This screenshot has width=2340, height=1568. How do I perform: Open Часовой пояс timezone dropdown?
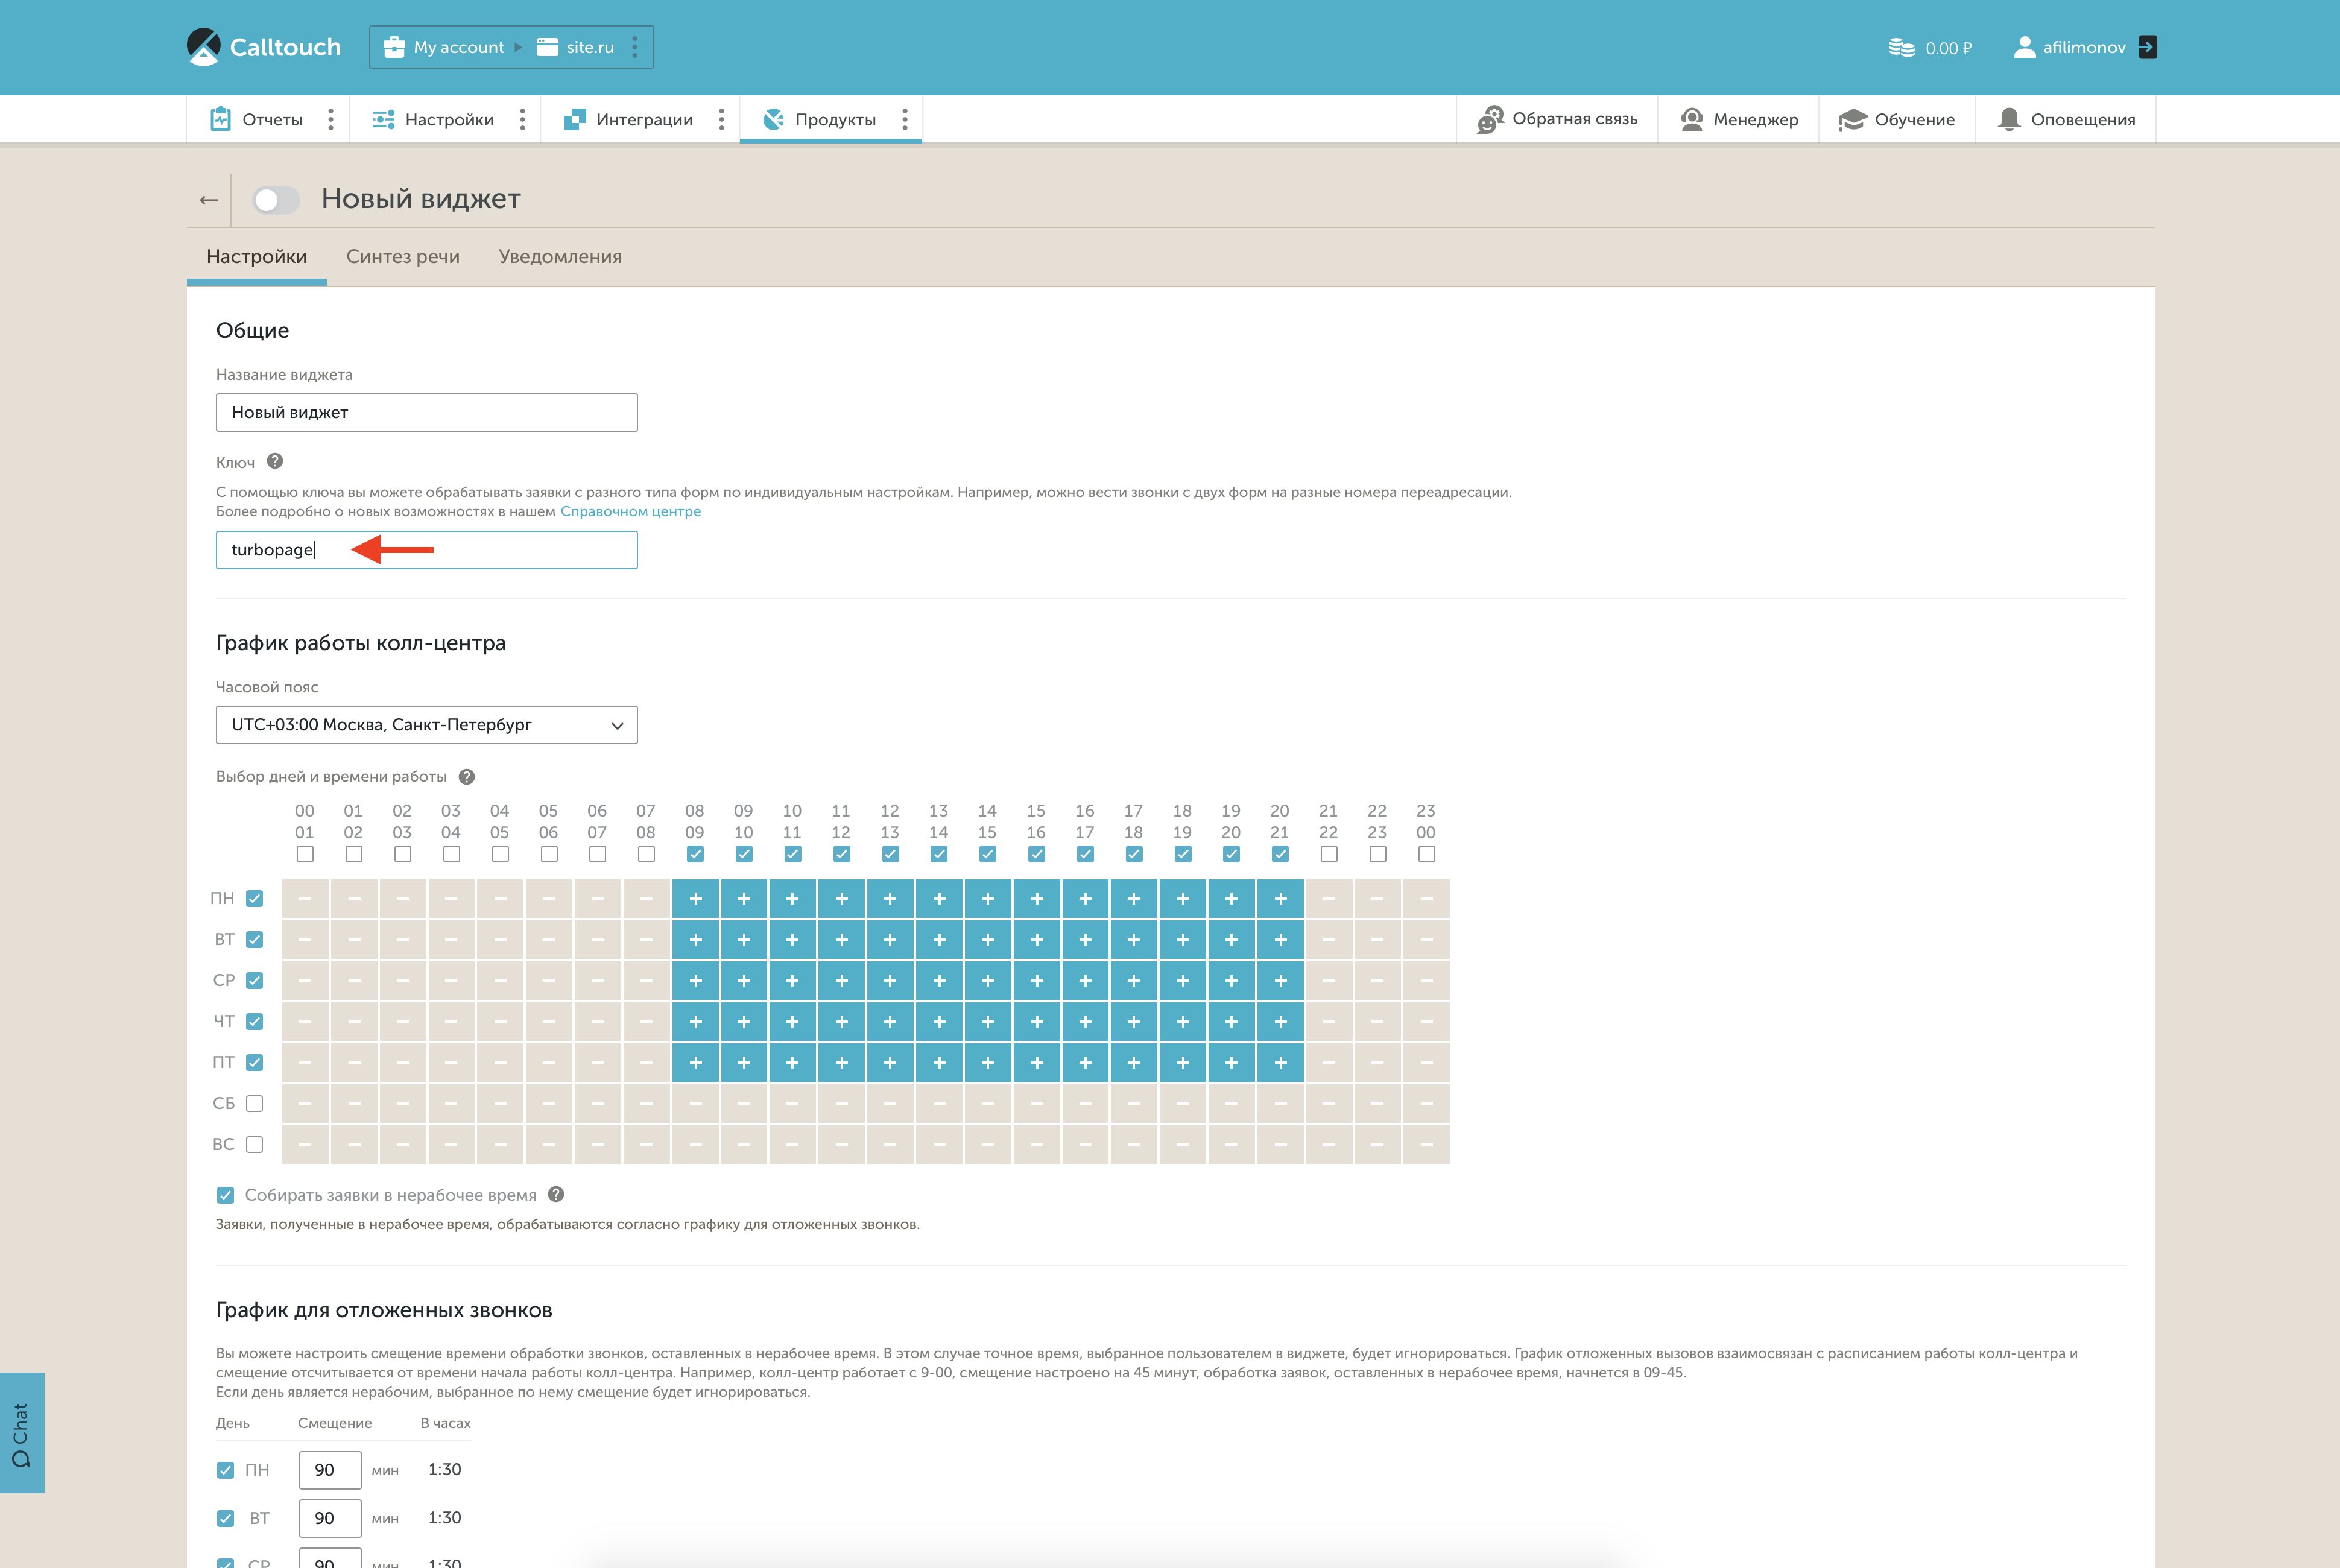coord(427,725)
